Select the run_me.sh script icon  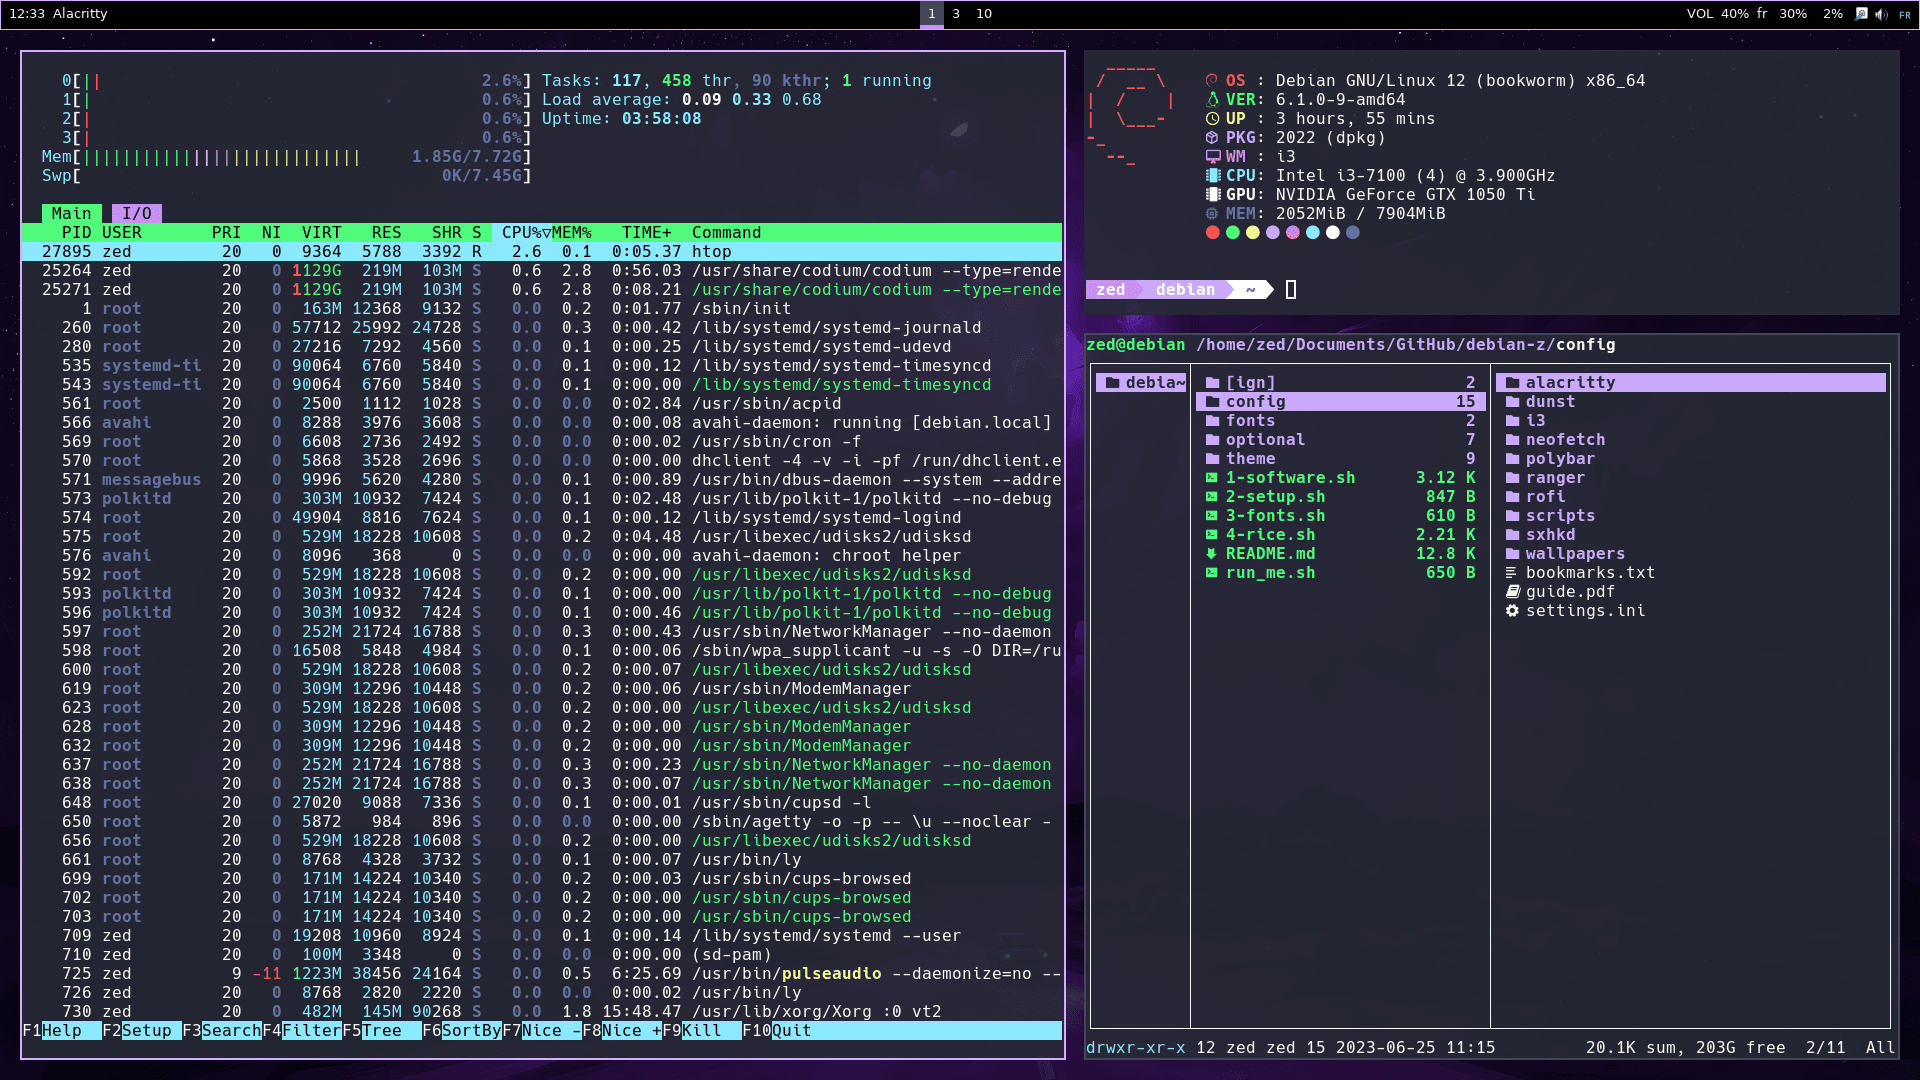1212,572
